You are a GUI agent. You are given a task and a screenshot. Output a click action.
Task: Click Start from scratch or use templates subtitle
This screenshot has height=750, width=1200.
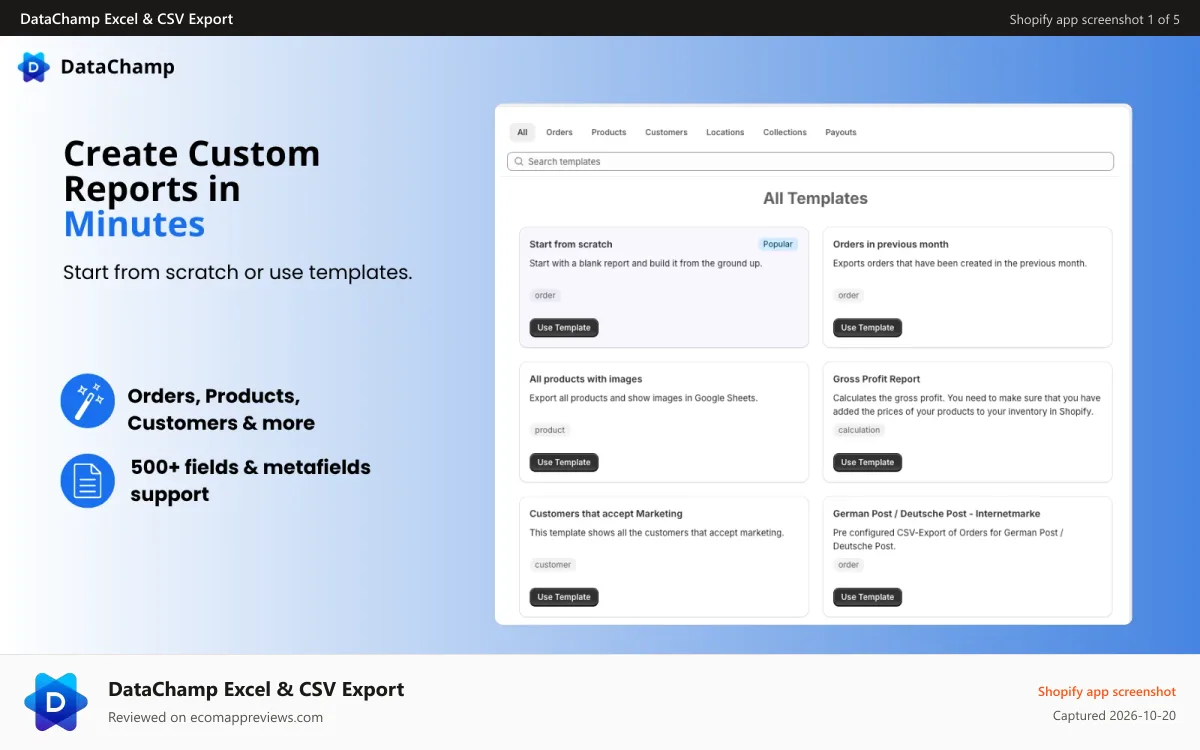coord(238,272)
